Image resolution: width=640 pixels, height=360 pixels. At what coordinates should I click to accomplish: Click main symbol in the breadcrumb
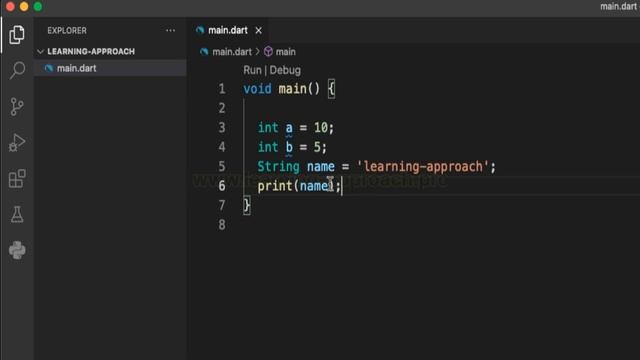tap(285, 52)
